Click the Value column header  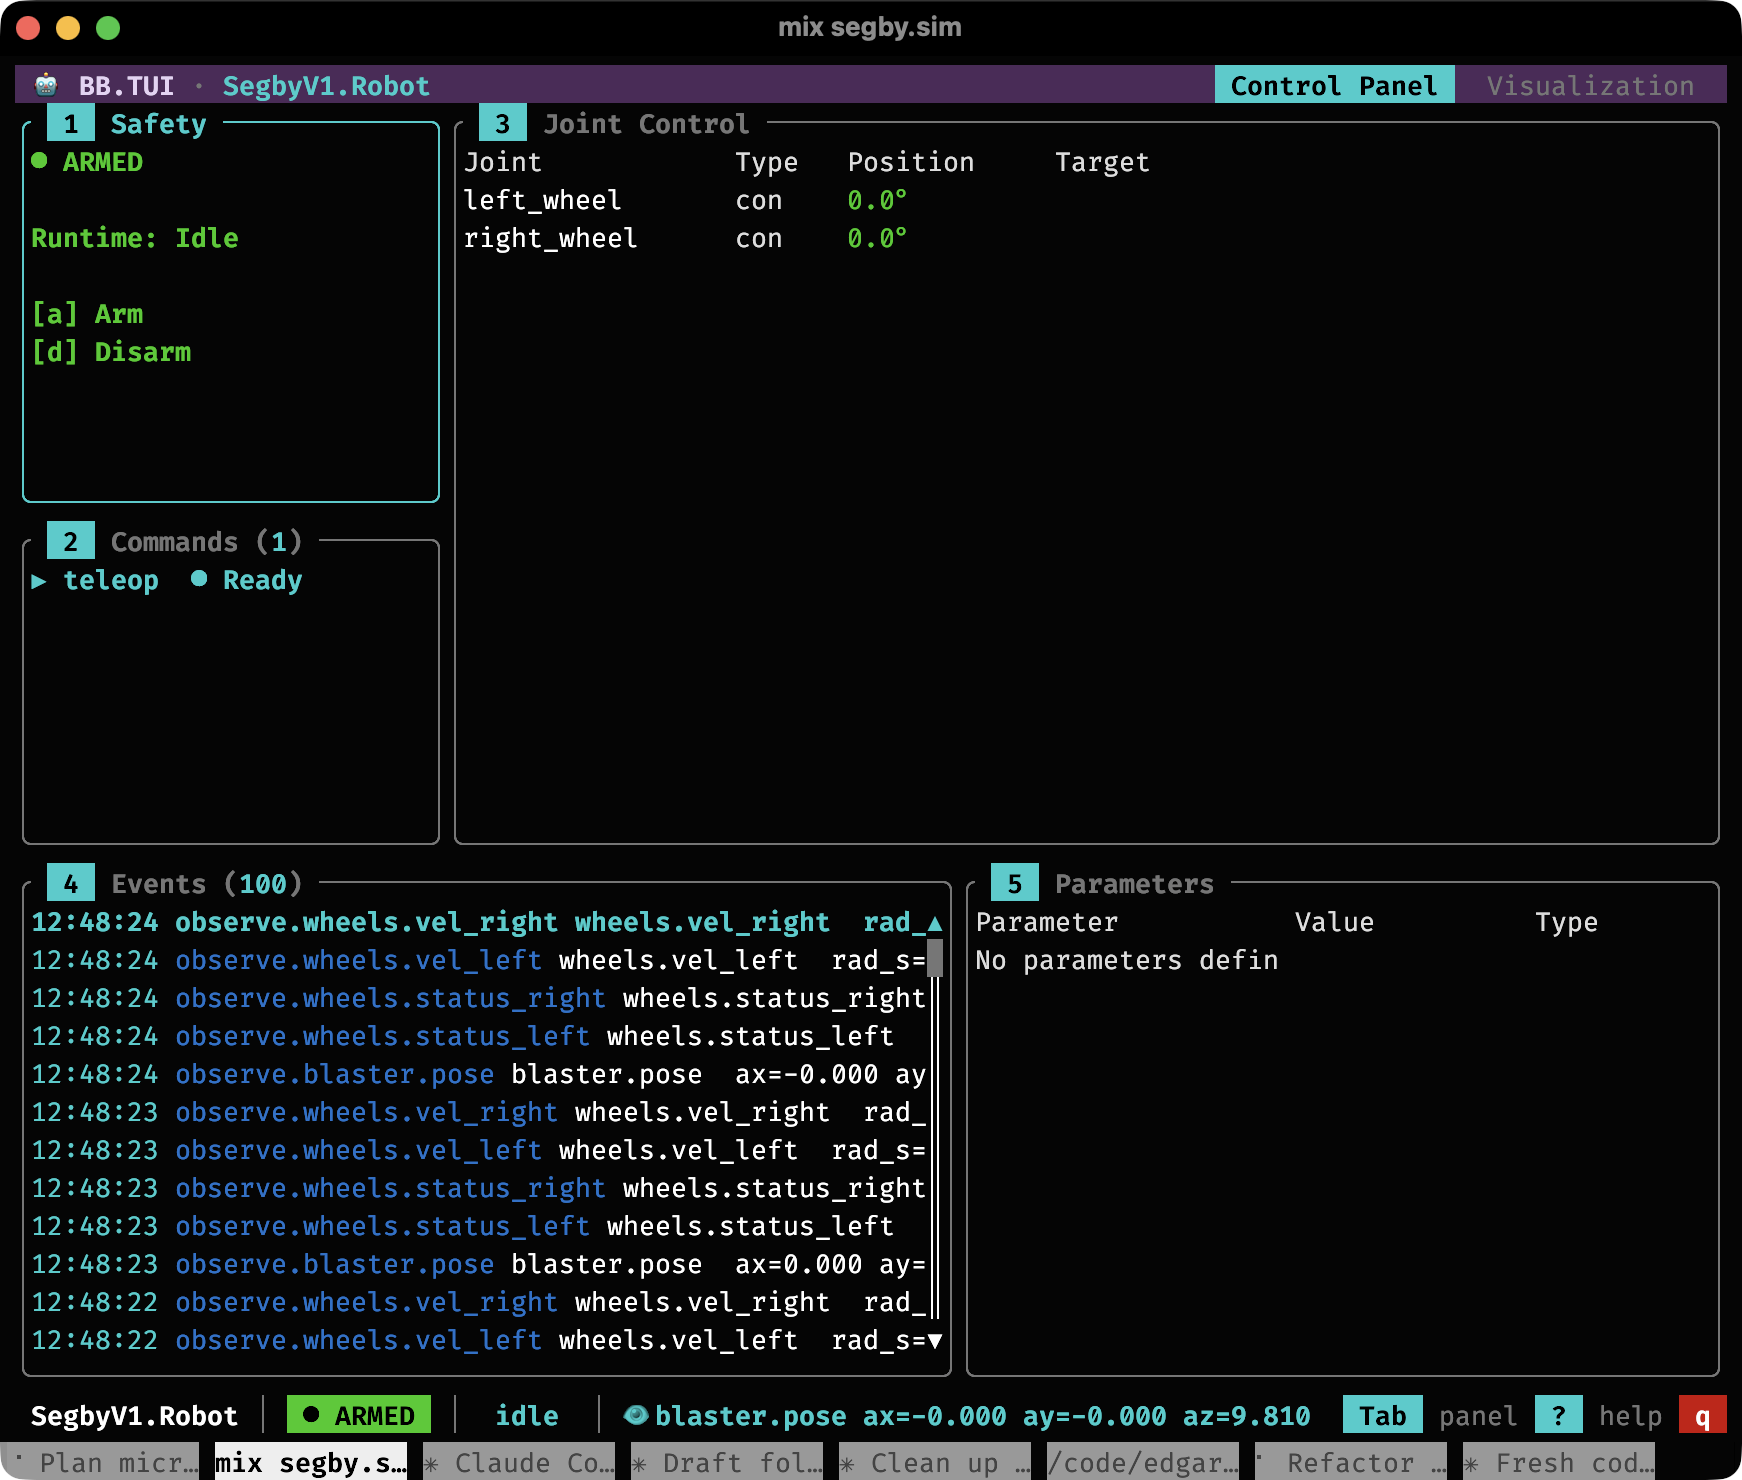[x=1334, y=922]
